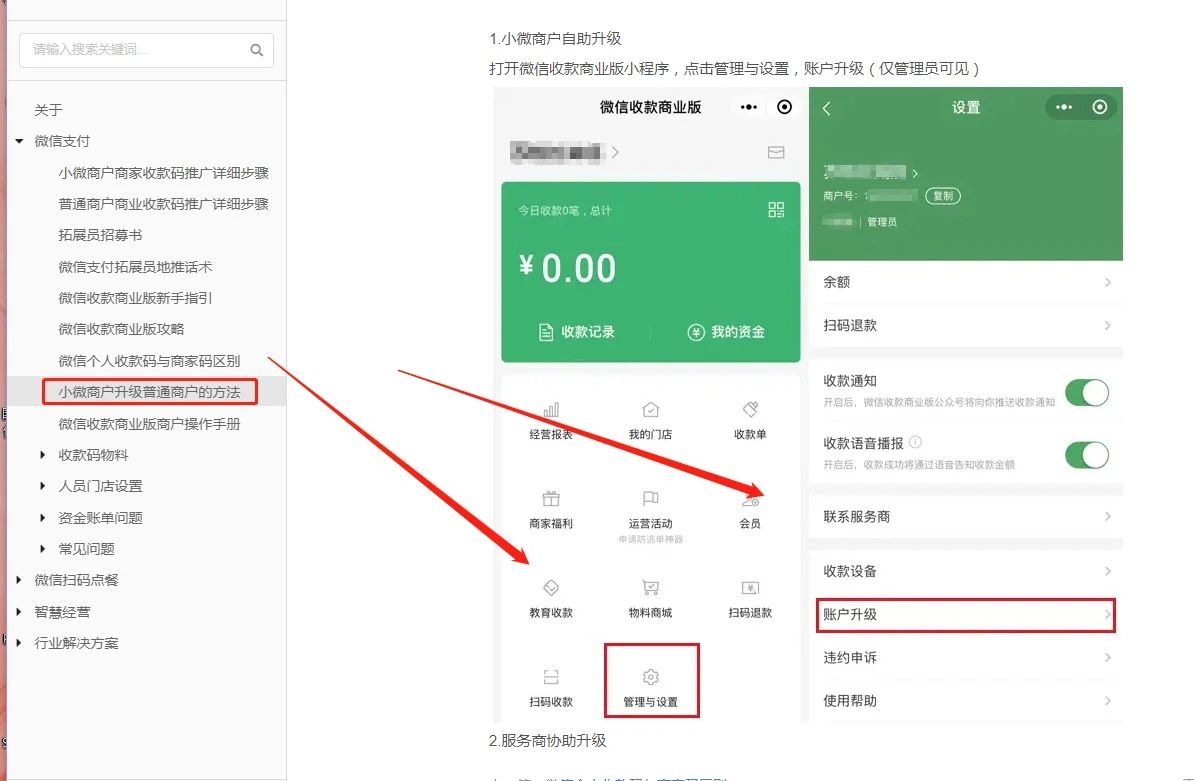Select 小微商户升级普通商户的方法 article
This screenshot has height=781, width=1194.
pyautogui.click(x=149, y=392)
